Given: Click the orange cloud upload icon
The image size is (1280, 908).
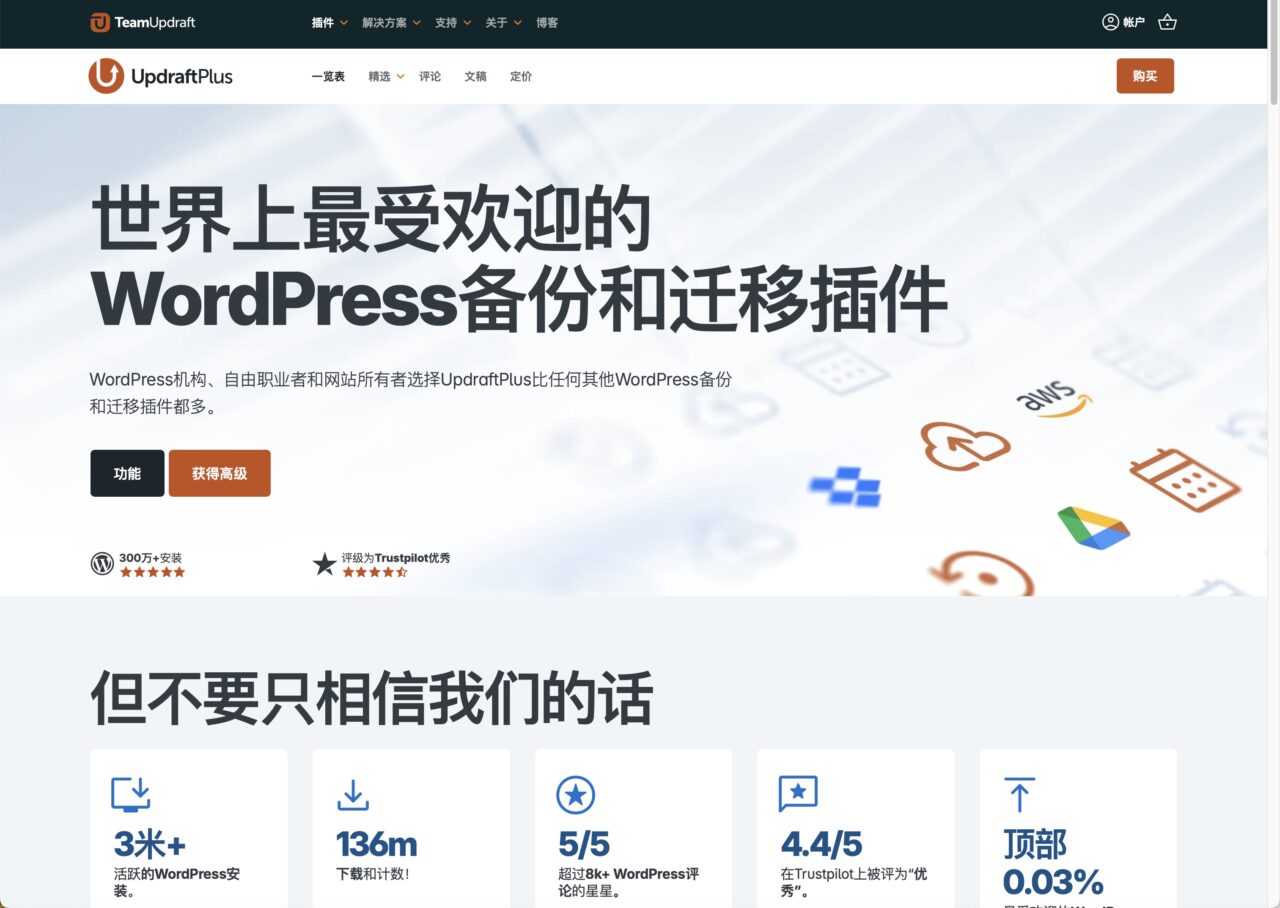Looking at the screenshot, I should (965, 444).
